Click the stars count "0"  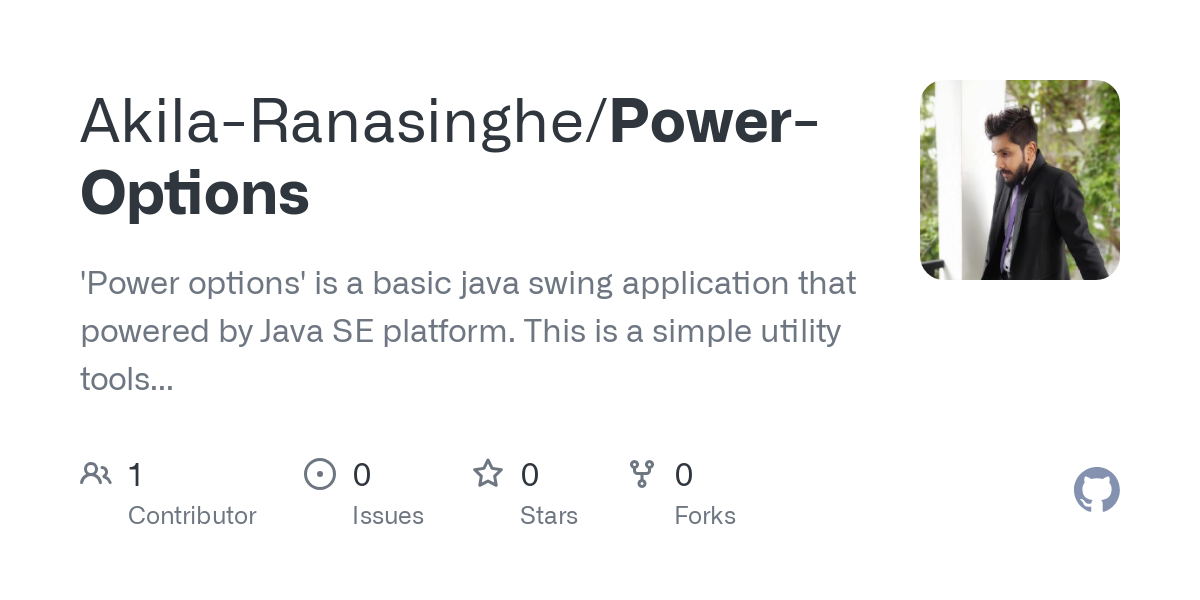530,475
